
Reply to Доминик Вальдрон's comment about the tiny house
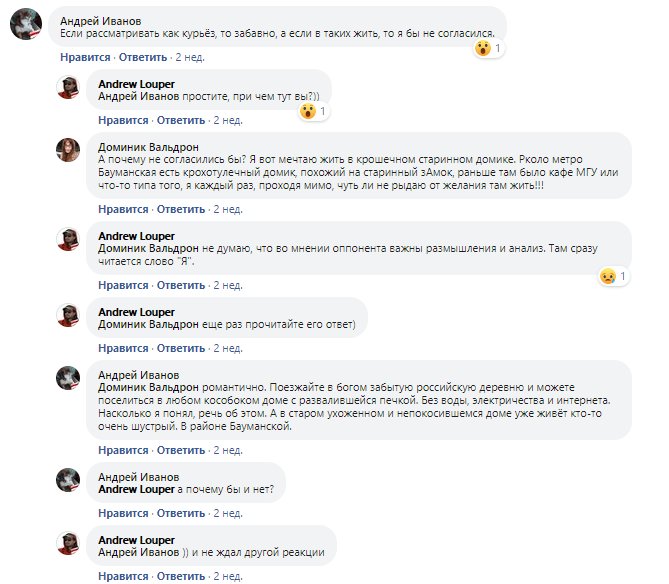[x=180, y=209]
